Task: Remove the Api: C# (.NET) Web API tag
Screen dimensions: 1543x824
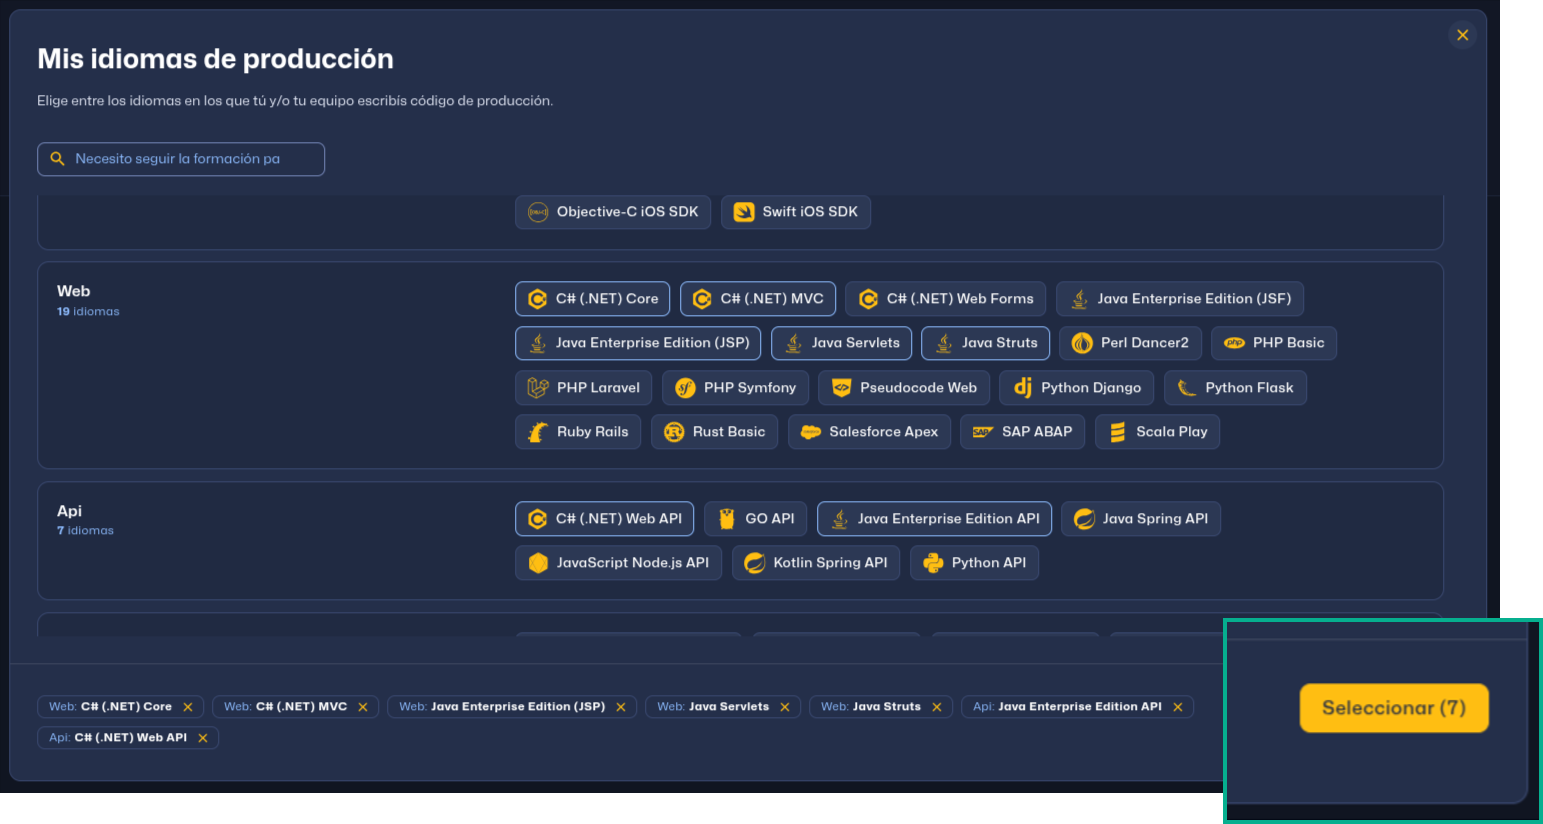Action: 203,738
